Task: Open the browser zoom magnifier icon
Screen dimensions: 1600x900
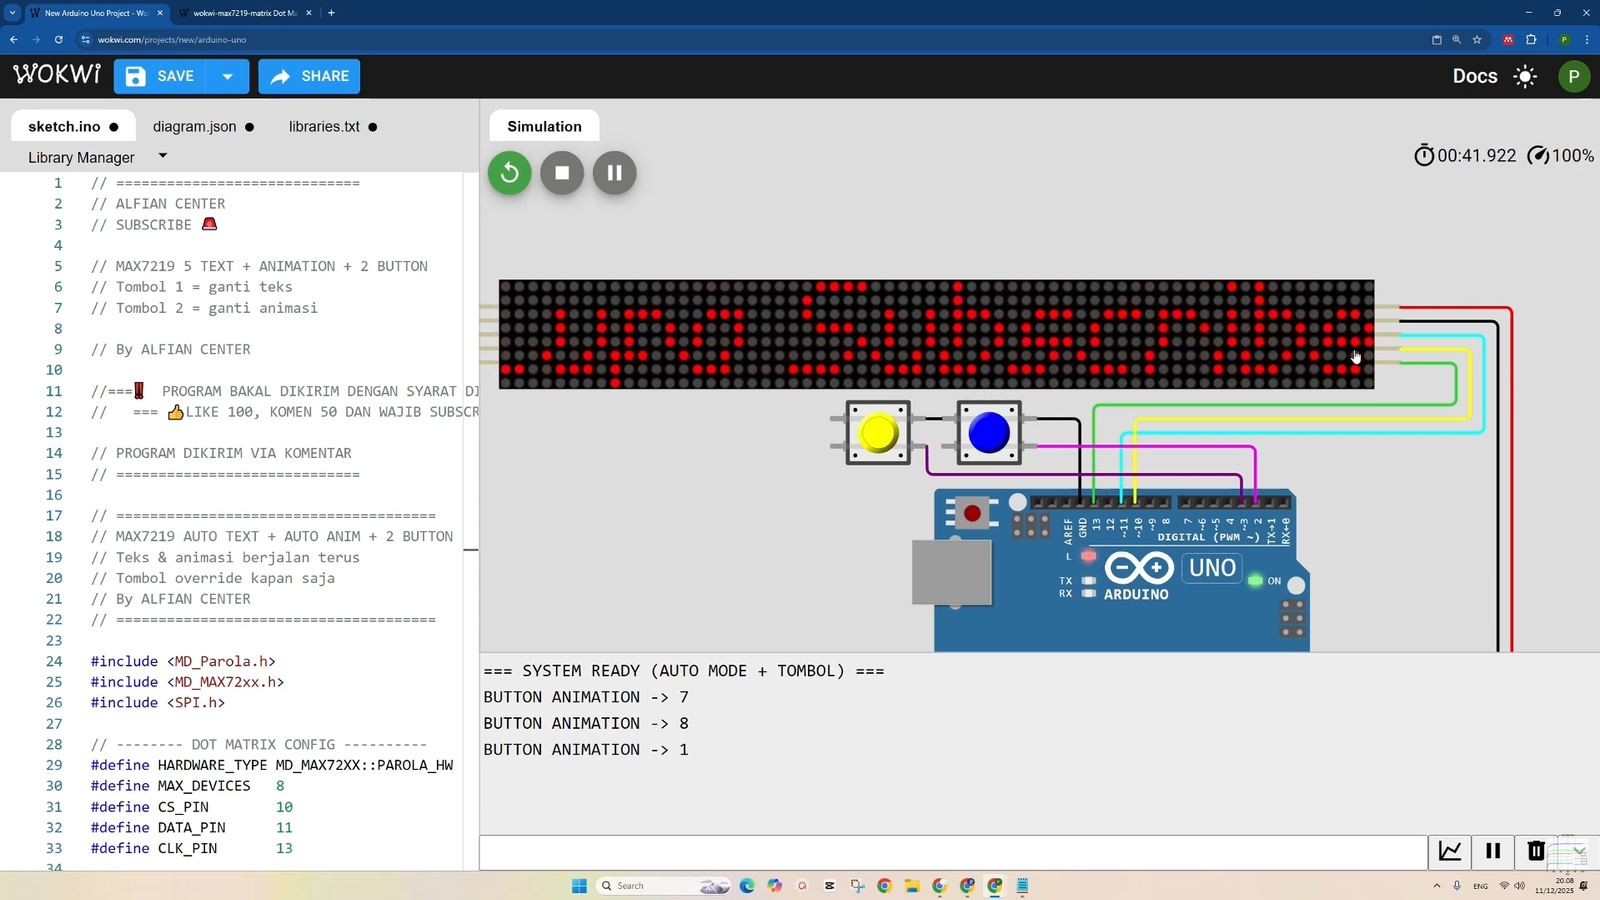Action: tap(1456, 40)
